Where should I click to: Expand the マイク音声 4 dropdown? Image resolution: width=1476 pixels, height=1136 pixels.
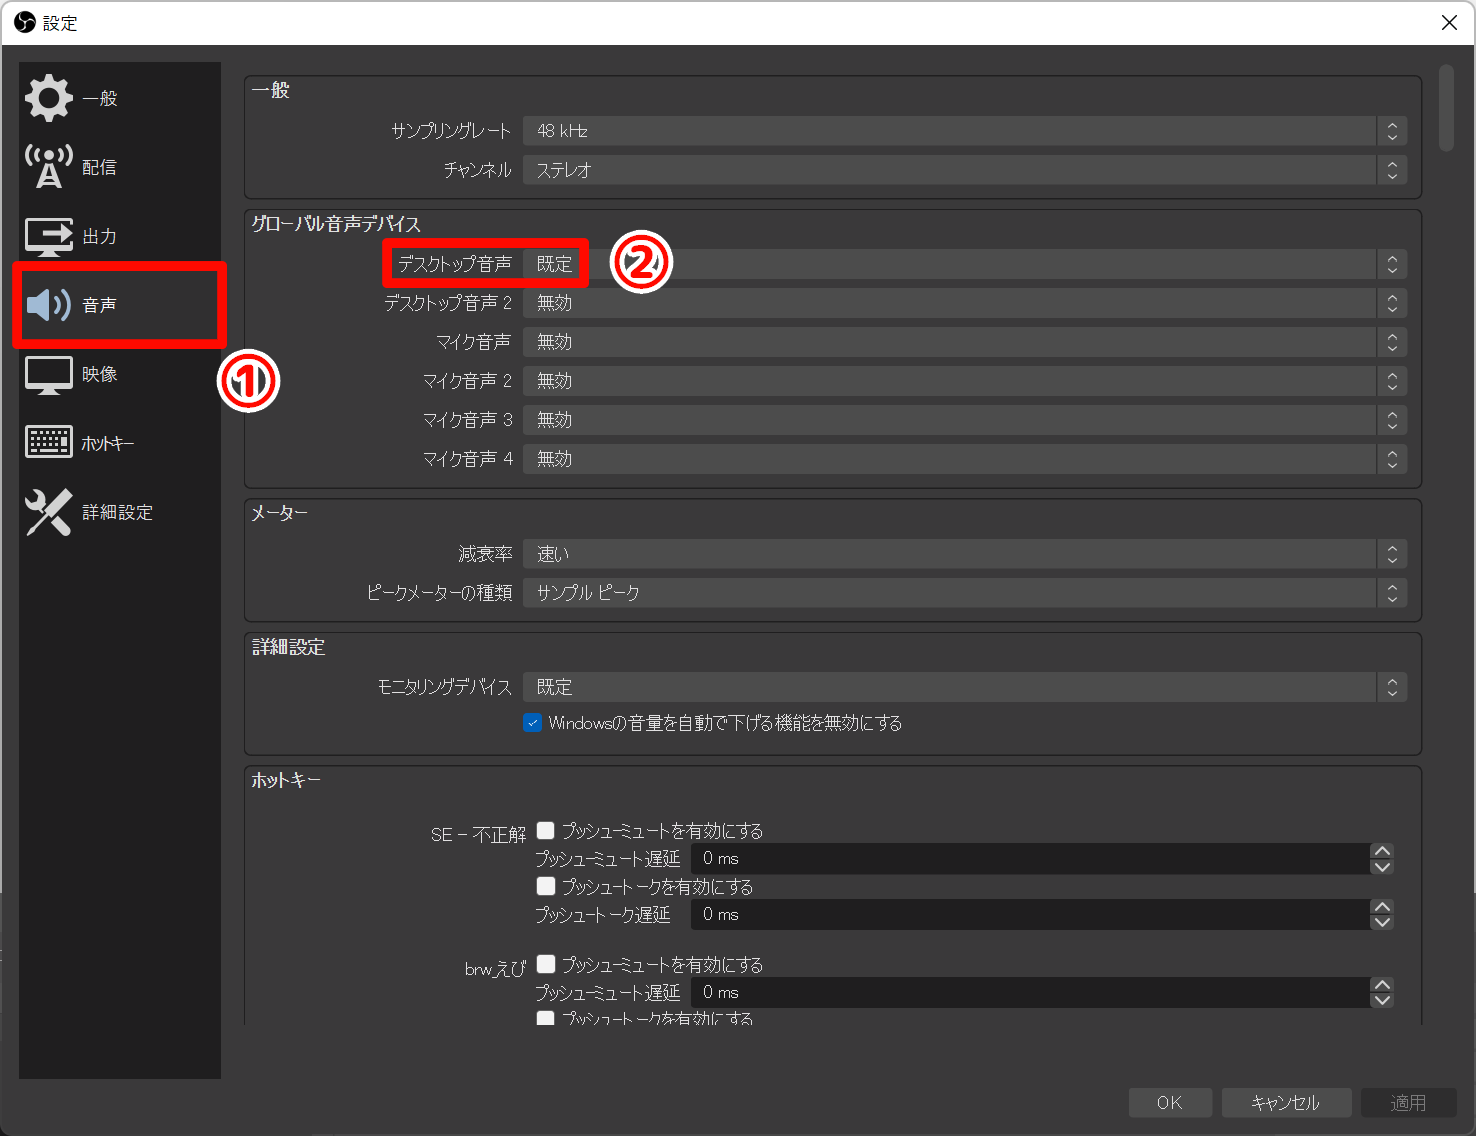tap(965, 459)
